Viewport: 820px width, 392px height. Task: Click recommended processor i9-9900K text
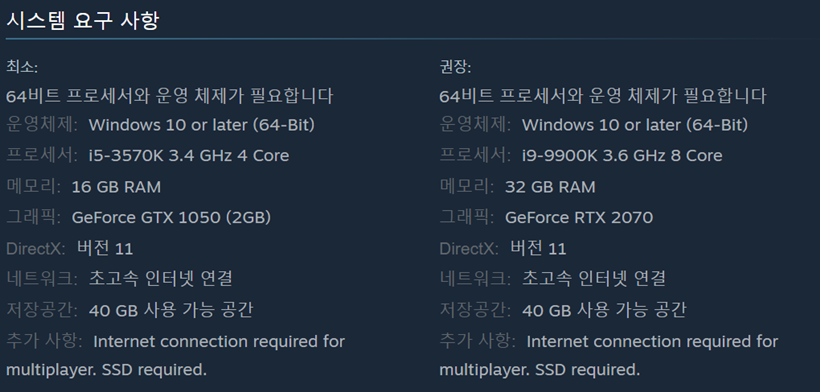[622, 156]
